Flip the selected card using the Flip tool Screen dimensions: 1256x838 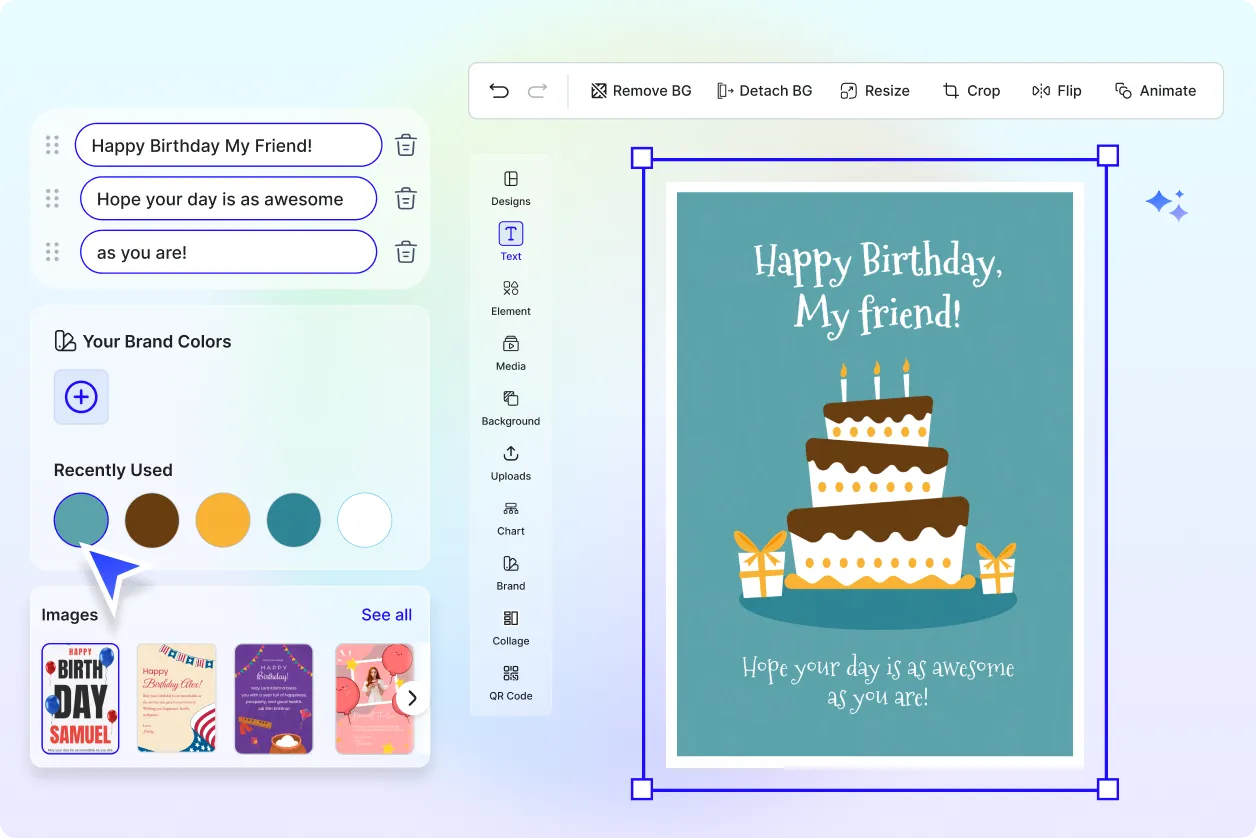(1057, 90)
